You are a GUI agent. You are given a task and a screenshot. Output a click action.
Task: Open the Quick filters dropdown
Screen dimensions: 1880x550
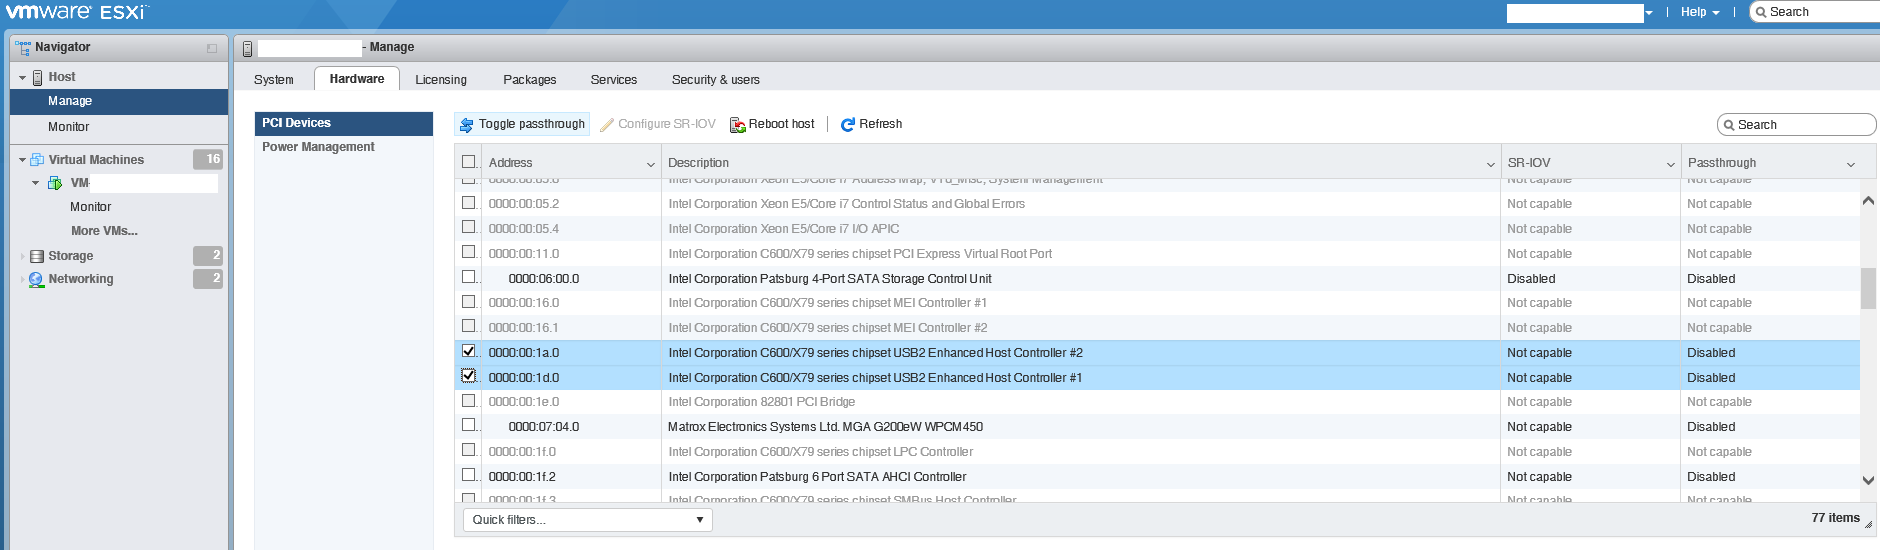(587, 520)
